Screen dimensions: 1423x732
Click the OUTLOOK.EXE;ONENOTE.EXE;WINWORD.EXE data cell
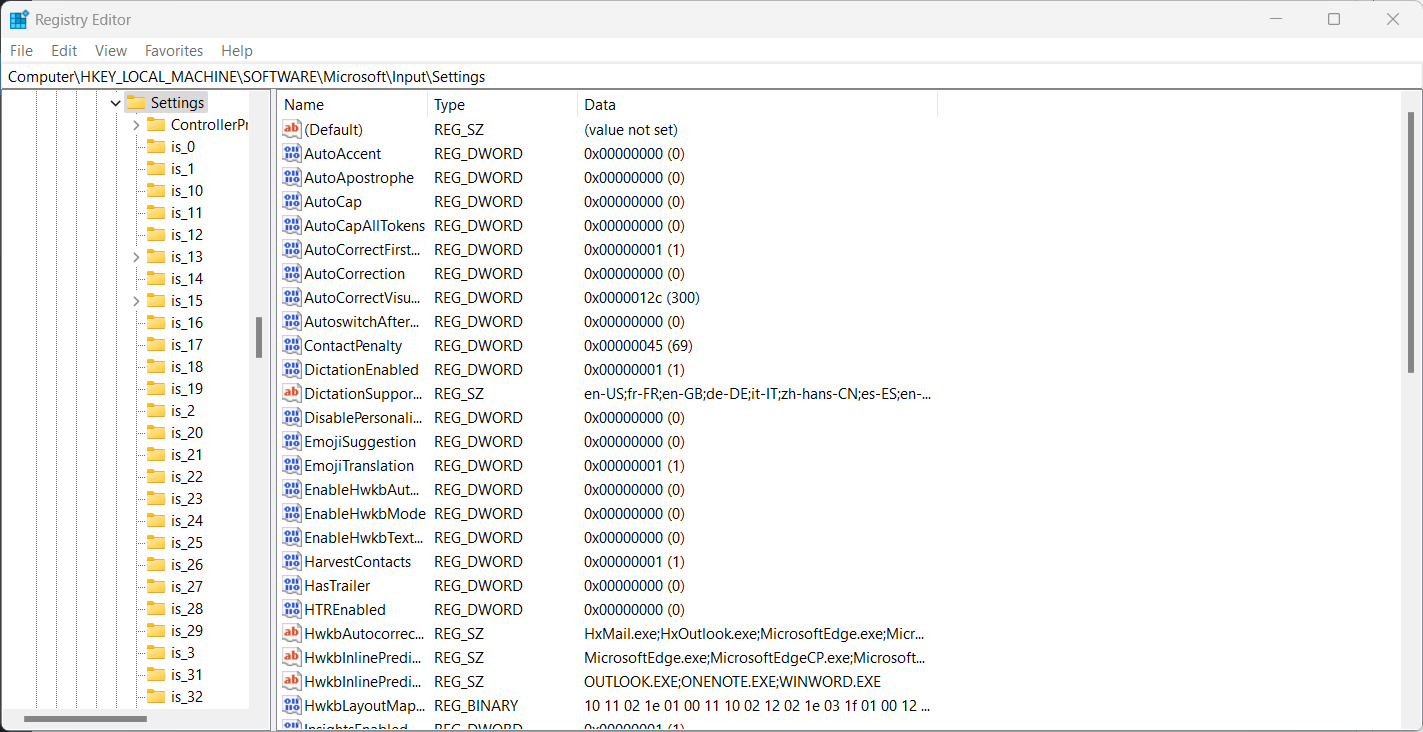point(732,681)
